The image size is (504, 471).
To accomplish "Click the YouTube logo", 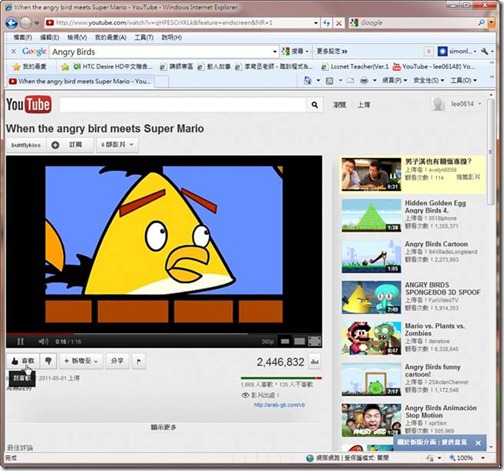I will [29, 104].
